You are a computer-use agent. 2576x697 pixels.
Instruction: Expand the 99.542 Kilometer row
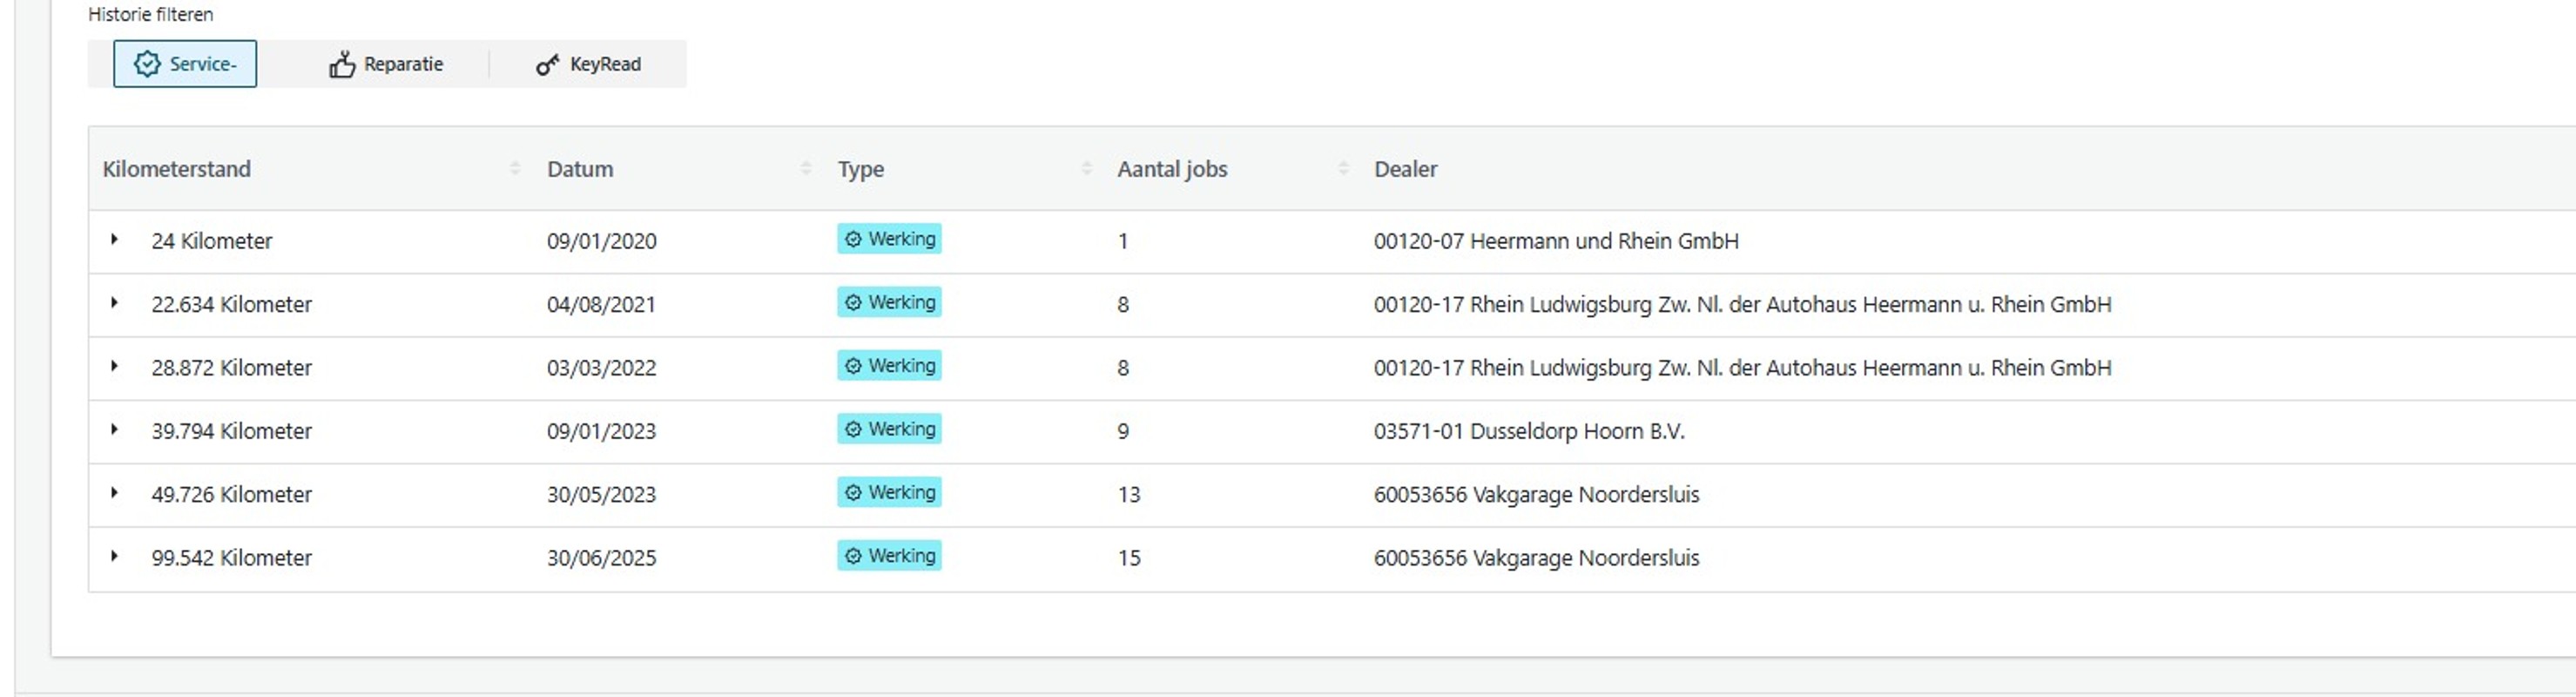(x=114, y=556)
